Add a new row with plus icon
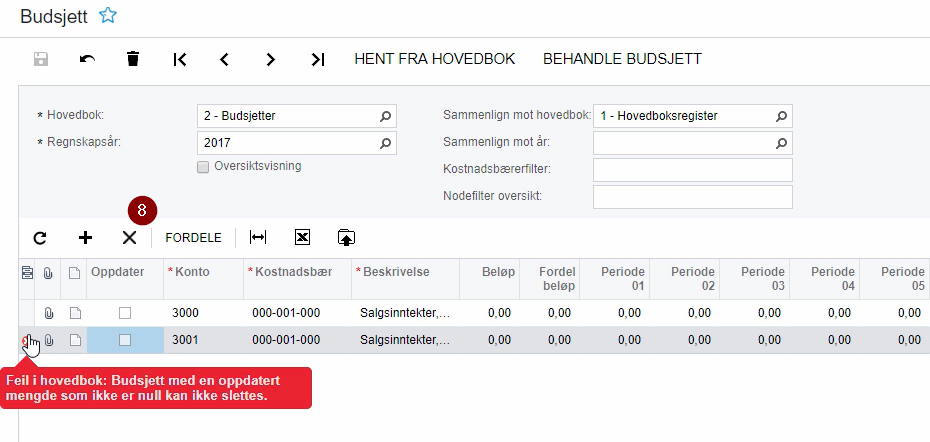Image resolution: width=930 pixels, height=442 pixels. tap(86, 238)
